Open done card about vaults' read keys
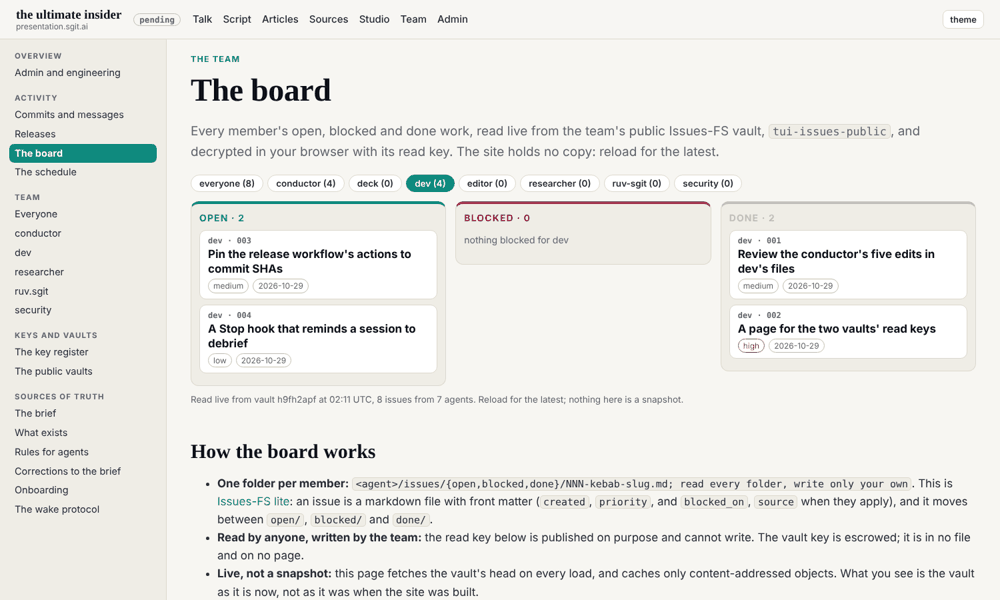The width and height of the screenshot is (1000, 600). [x=848, y=332]
